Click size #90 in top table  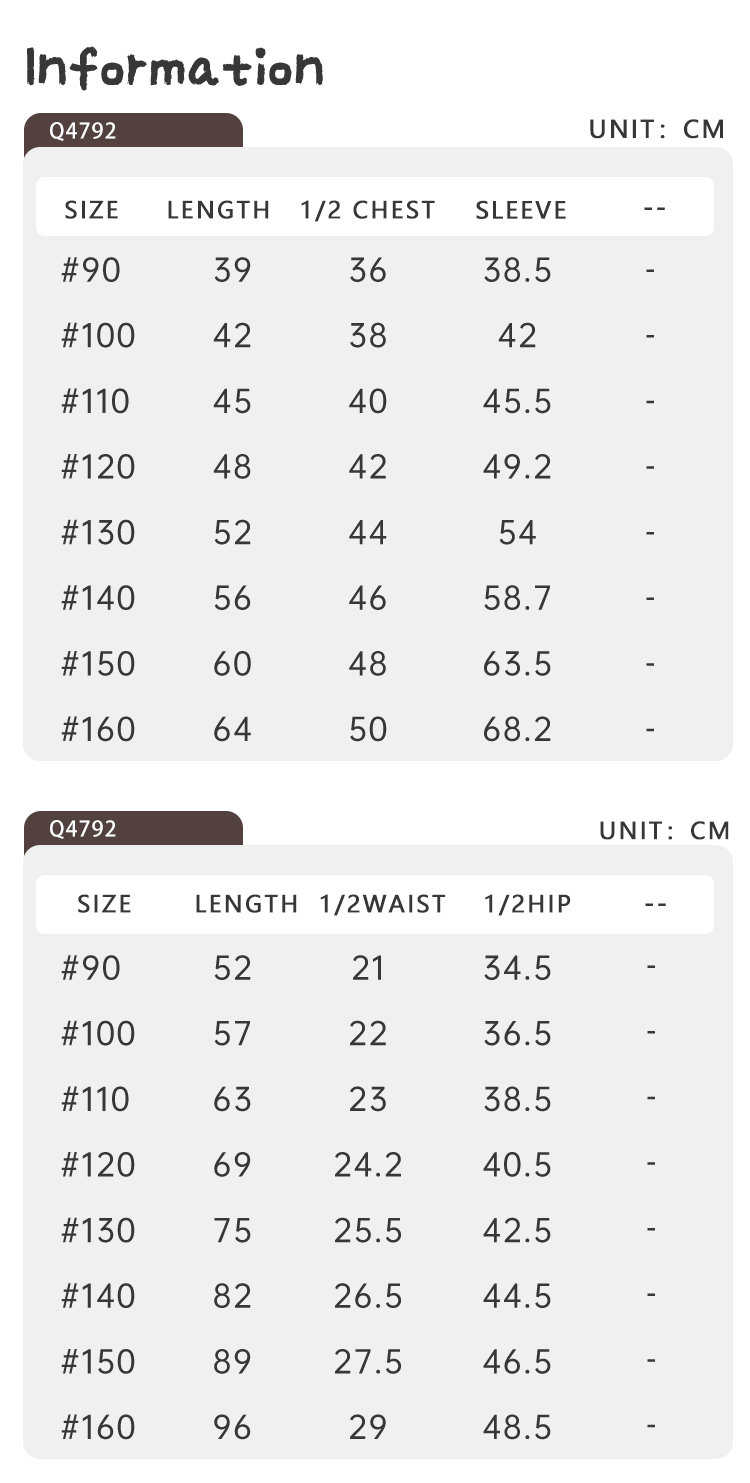point(91,270)
